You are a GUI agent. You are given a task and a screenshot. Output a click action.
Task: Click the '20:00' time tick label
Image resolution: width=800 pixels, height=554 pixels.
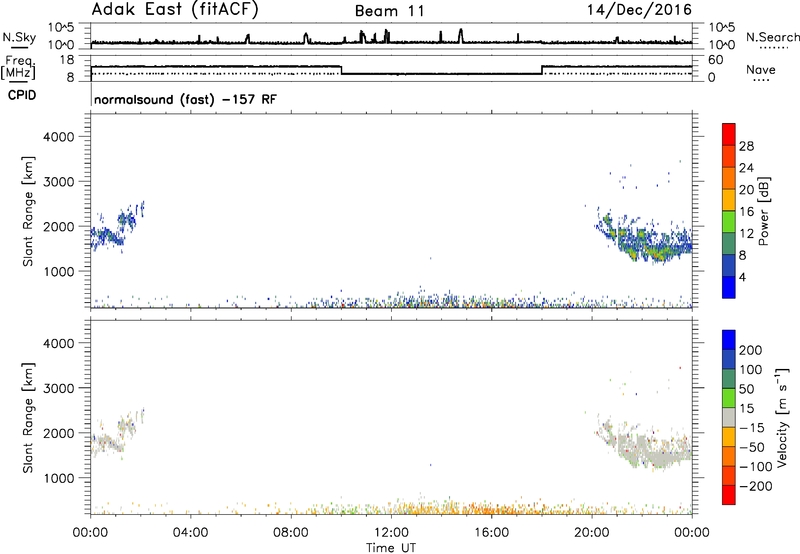click(592, 533)
